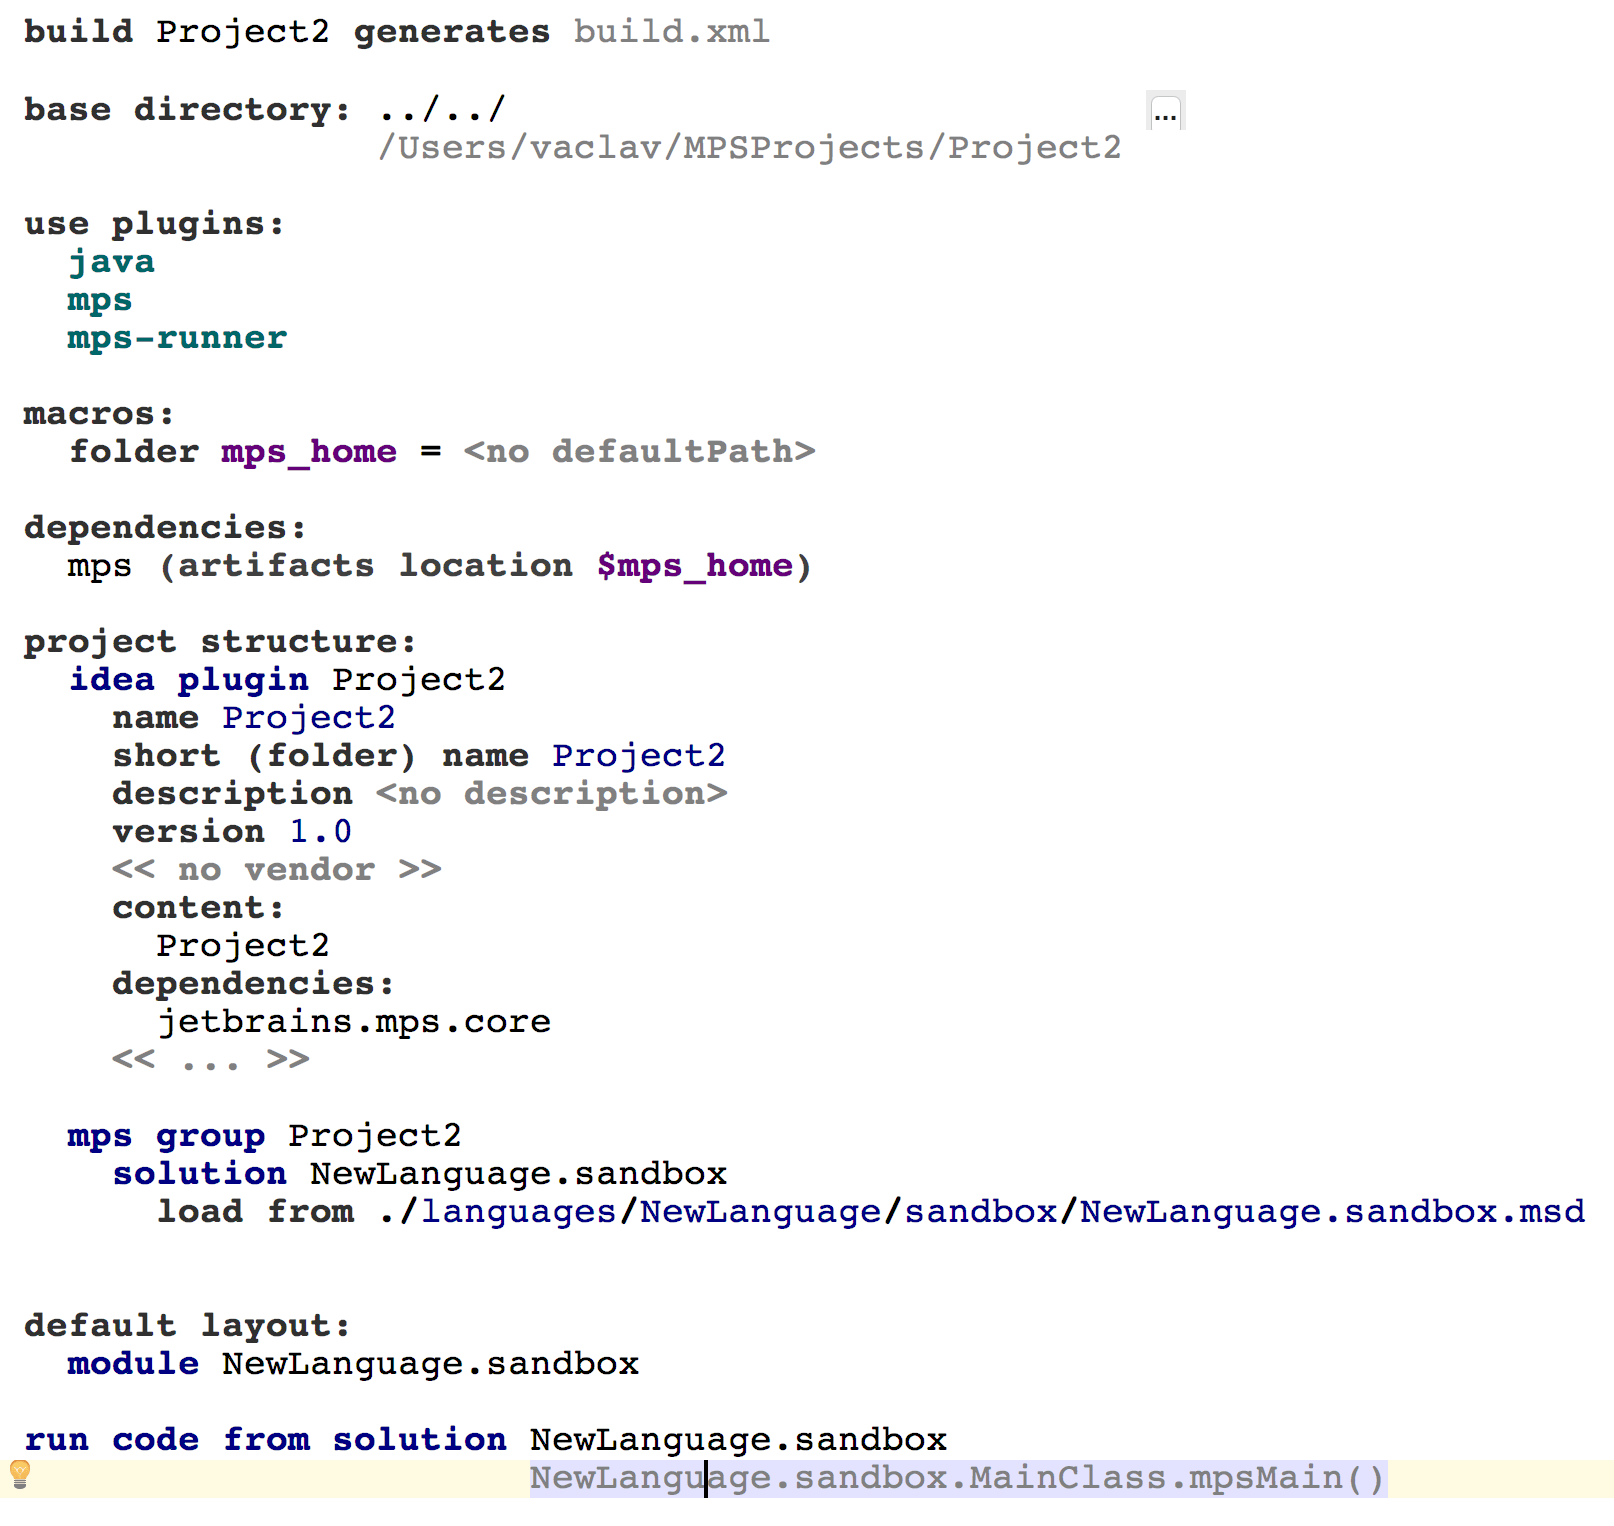Click the <no defaultPath> placeholder
The height and width of the screenshot is (1526, 1614).
click(639, 452)
